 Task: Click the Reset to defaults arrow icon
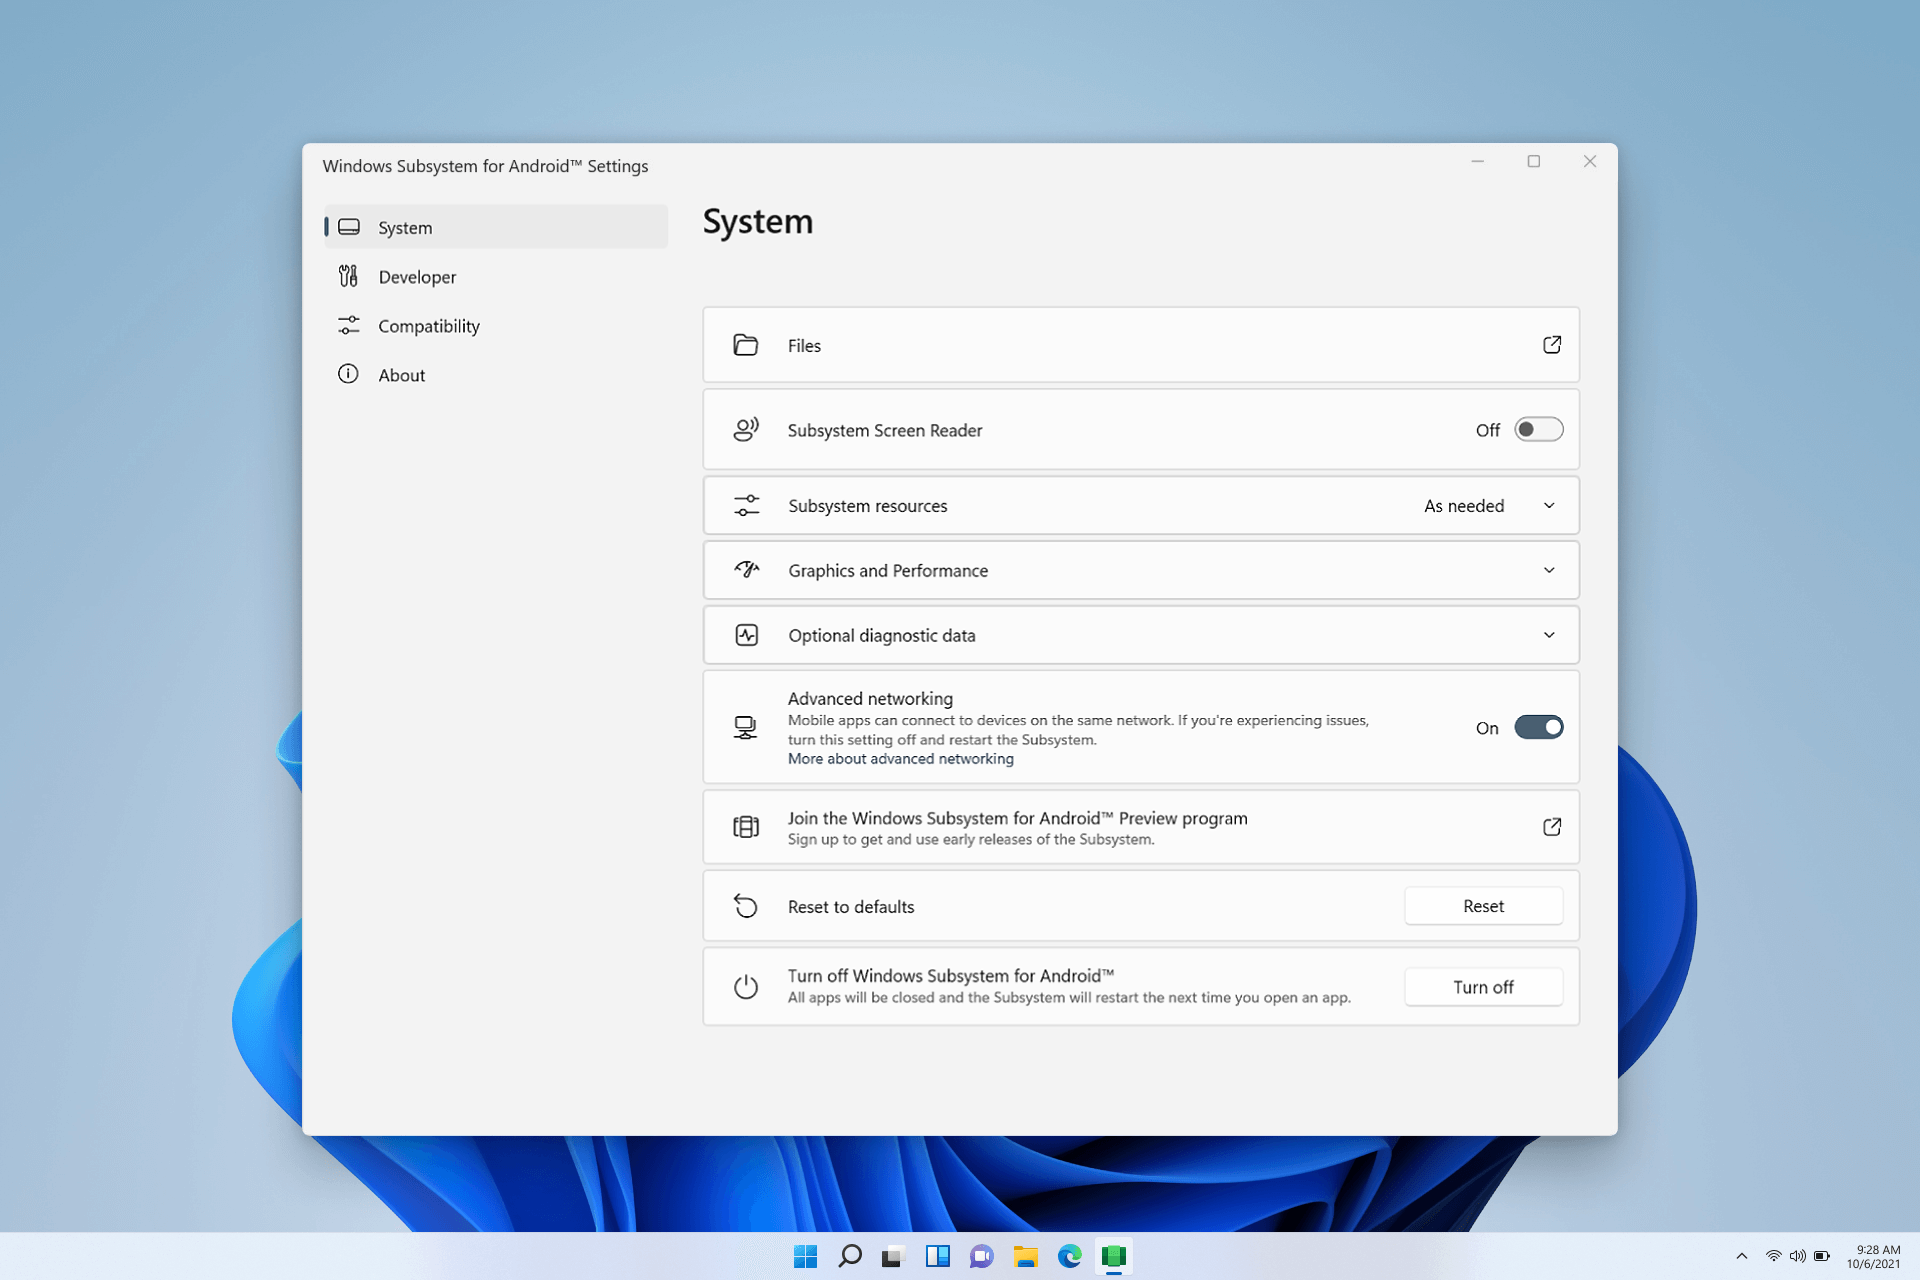coord(746,906)
